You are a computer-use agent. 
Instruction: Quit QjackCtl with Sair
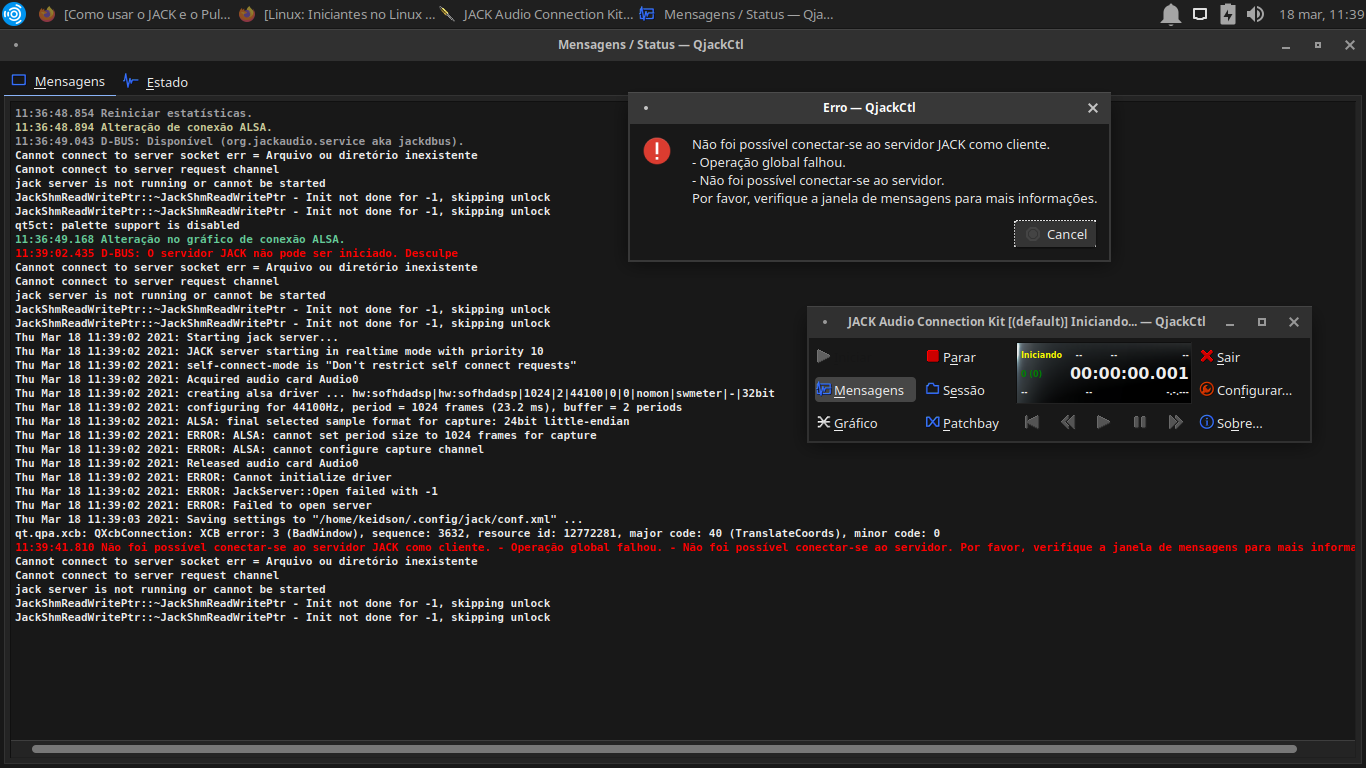[x=1220, y=357]
